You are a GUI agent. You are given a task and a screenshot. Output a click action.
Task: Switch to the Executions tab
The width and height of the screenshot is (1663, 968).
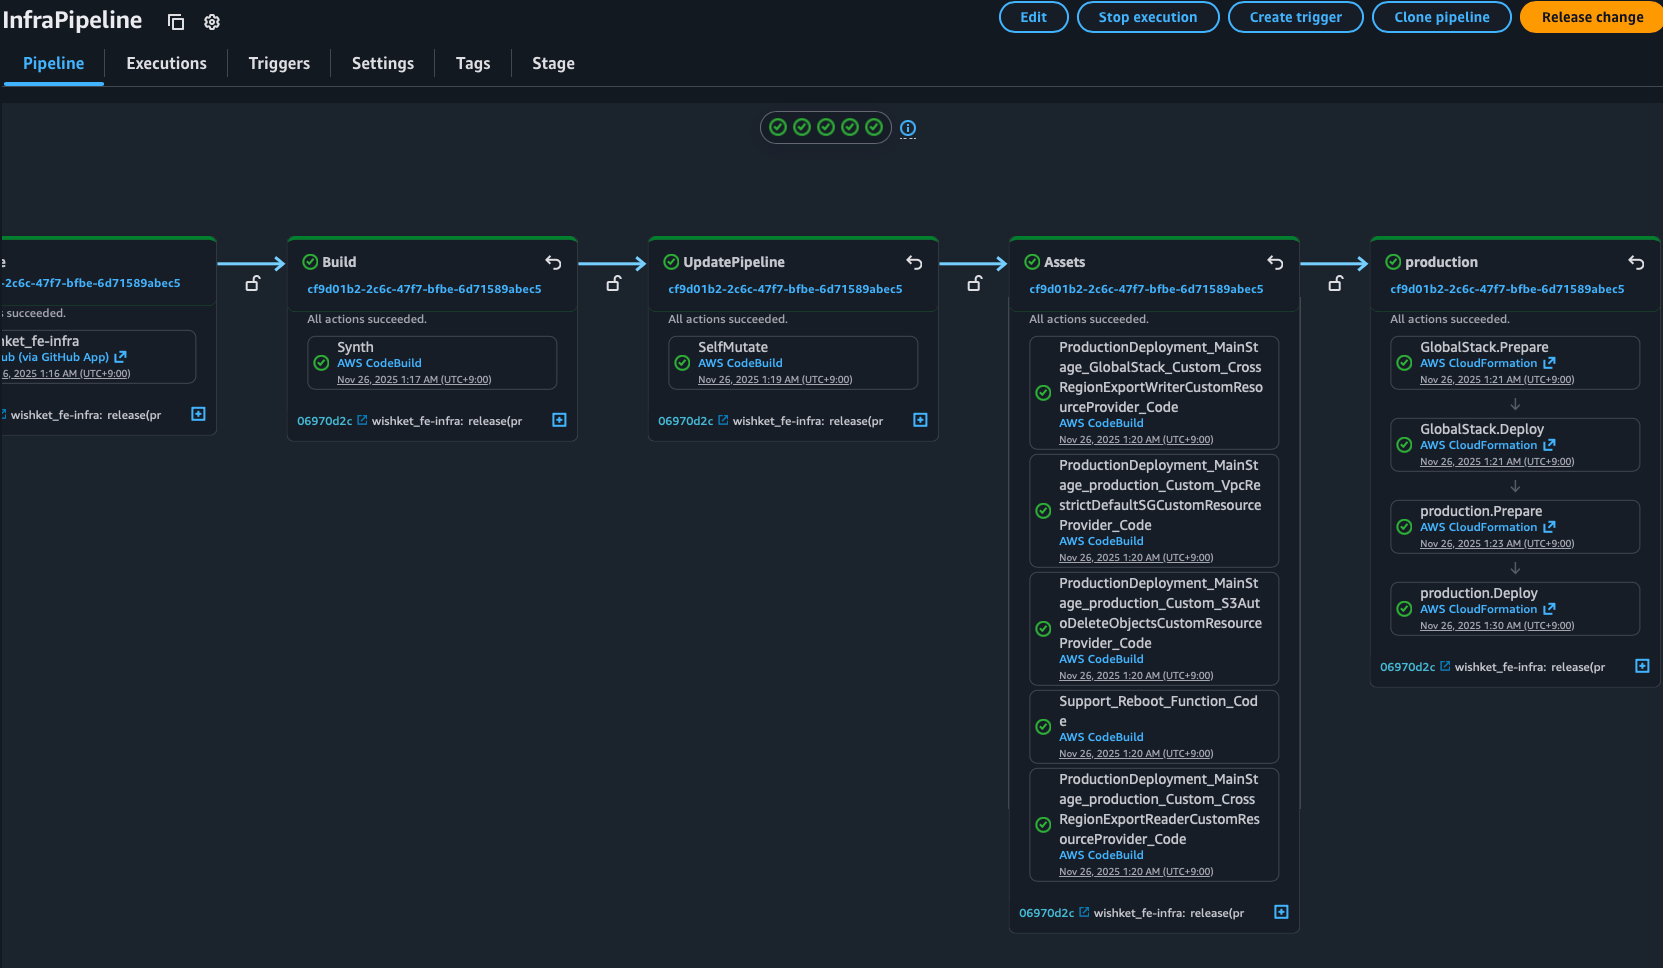point(166,64)
